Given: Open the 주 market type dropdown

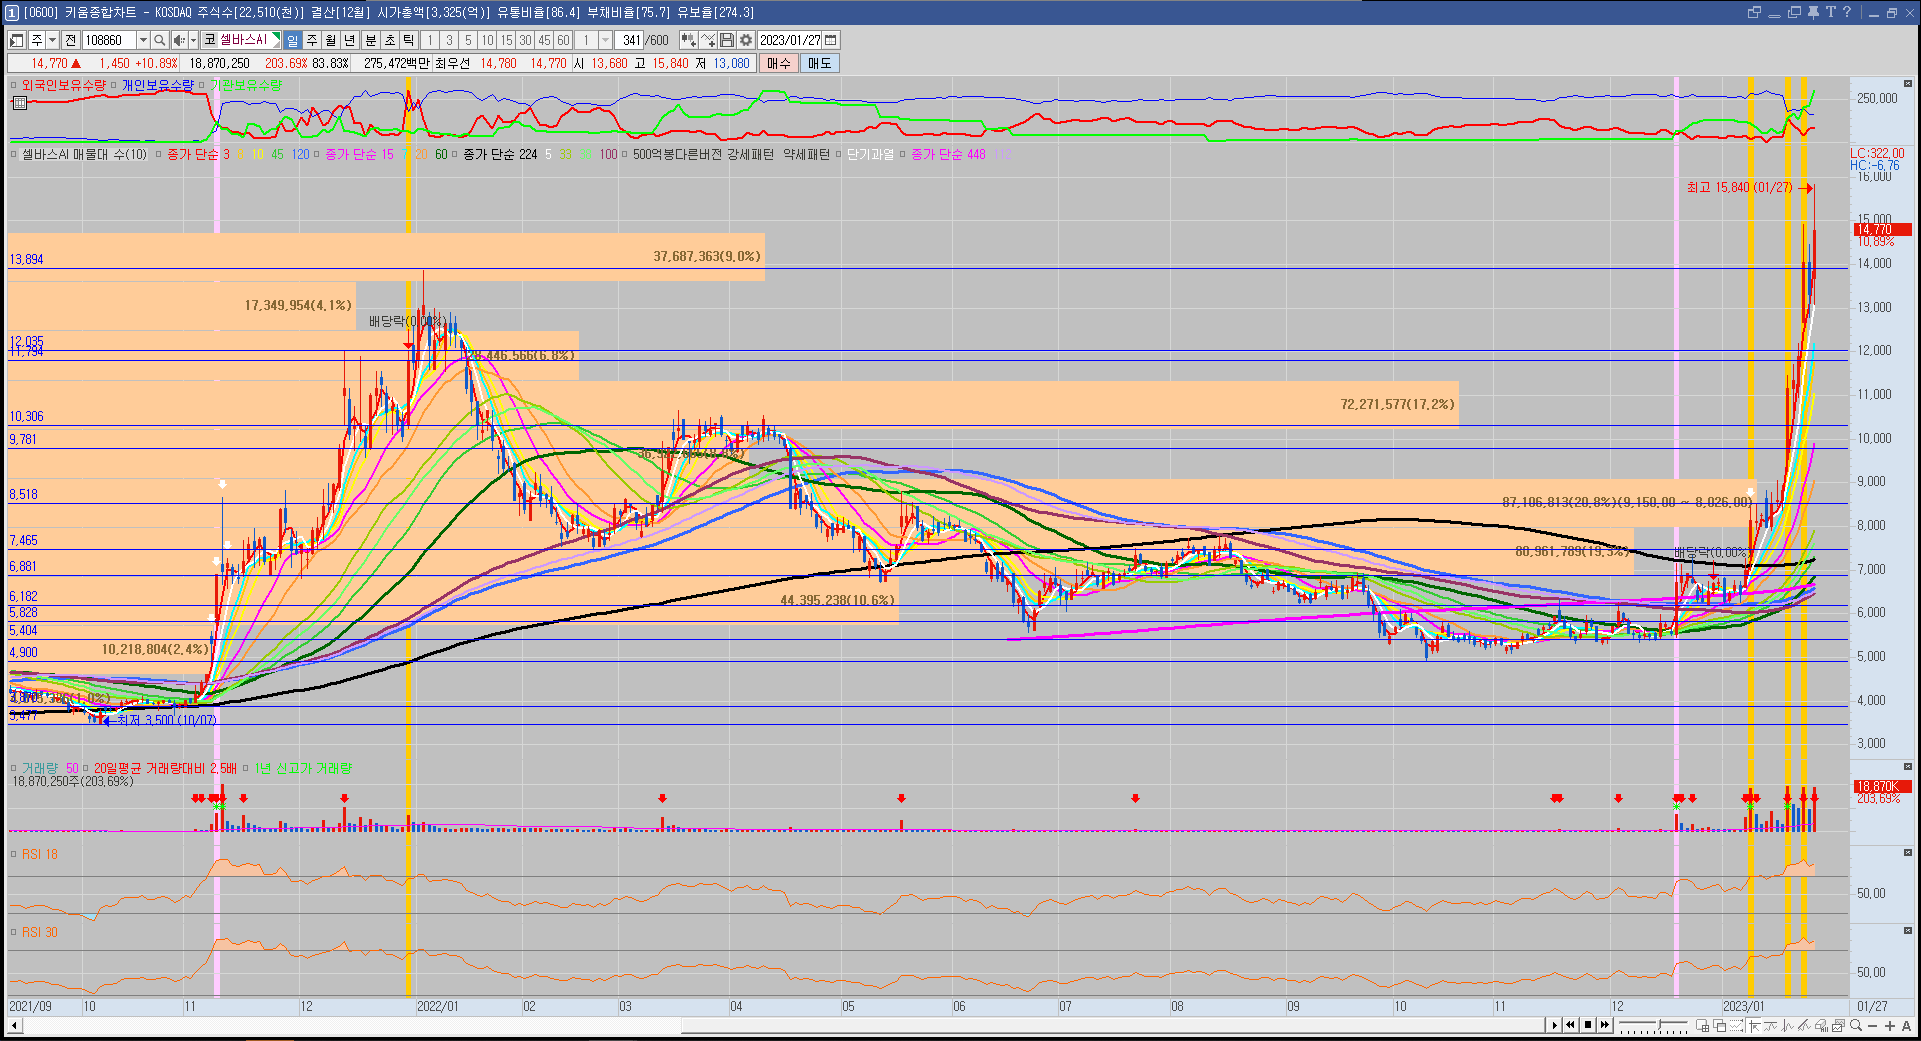Looking at the screenshot, I should 52,40.
